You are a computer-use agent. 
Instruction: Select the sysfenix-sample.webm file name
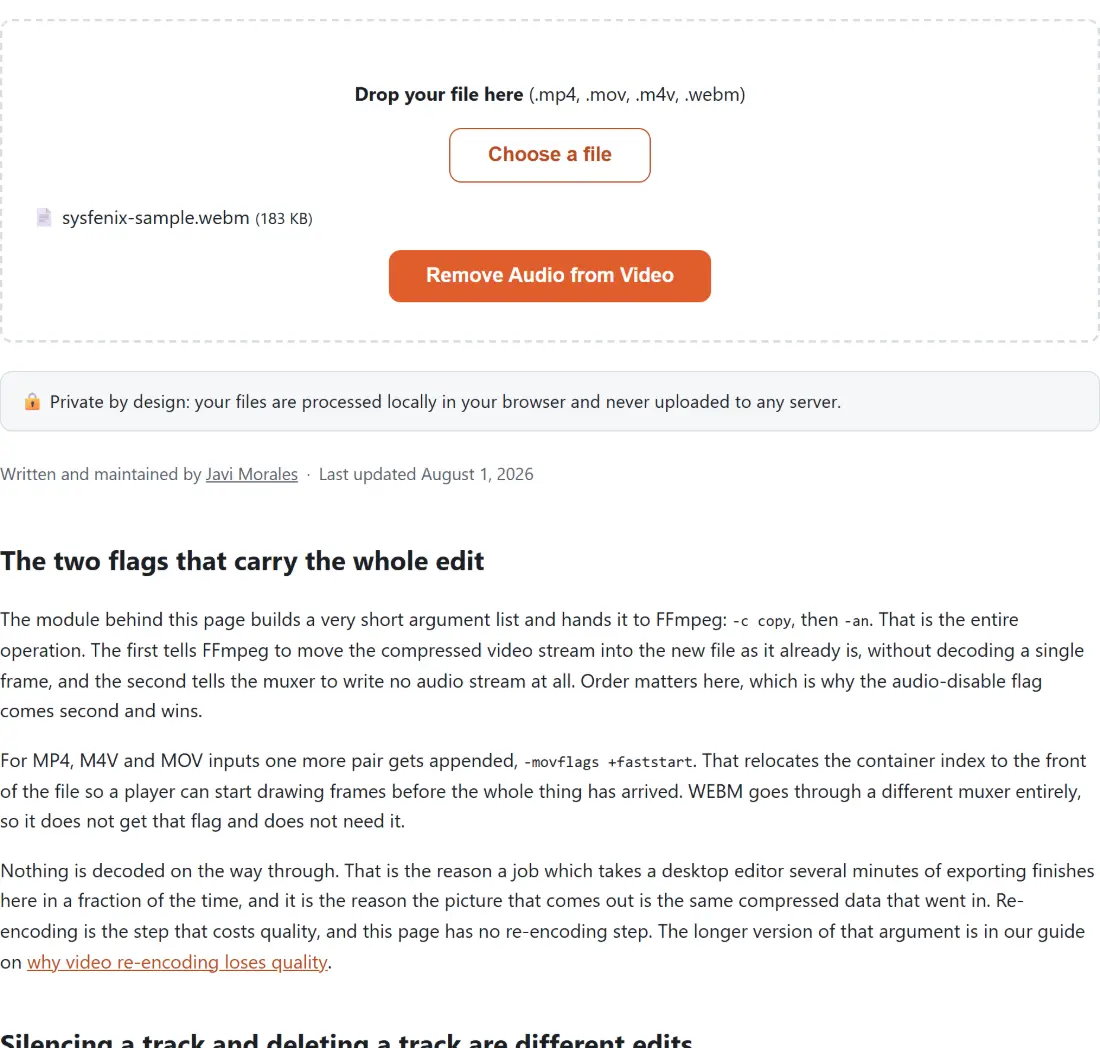pos(156,217)
